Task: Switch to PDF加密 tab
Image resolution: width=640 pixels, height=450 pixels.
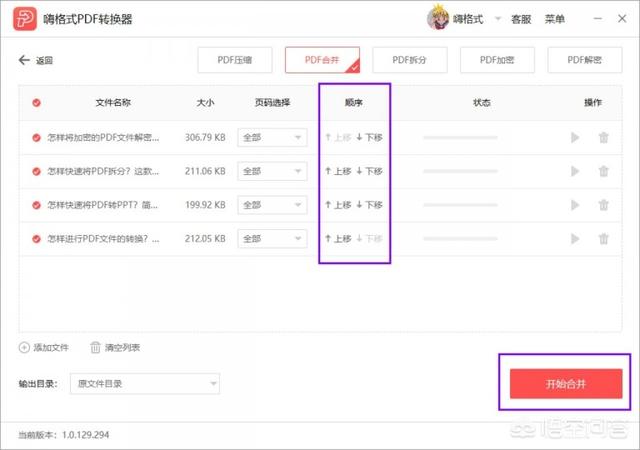Action: coord(497,60)
